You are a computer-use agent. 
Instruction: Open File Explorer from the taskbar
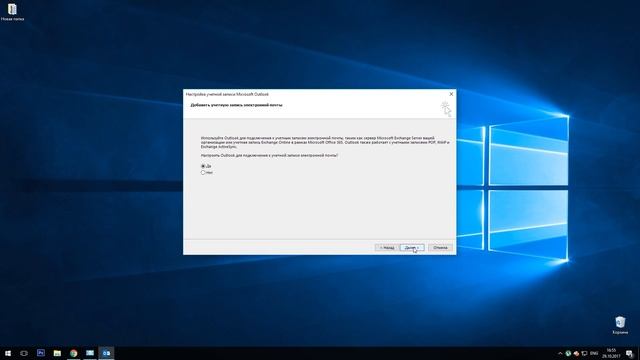57,353
